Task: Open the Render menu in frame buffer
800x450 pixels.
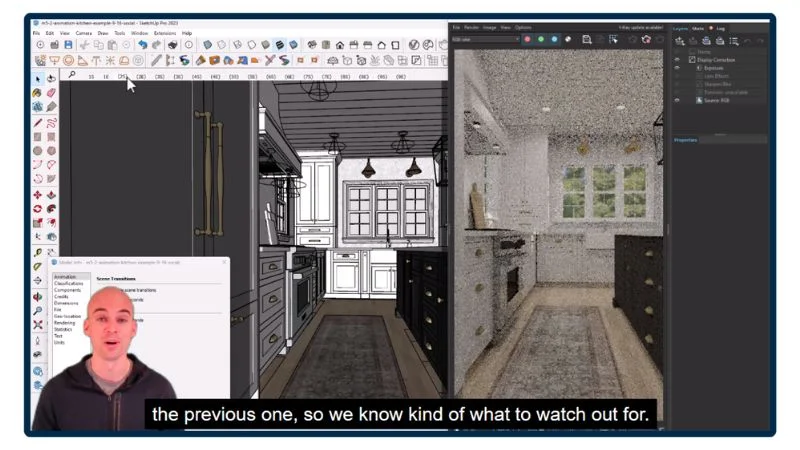Action: point(471,28)
